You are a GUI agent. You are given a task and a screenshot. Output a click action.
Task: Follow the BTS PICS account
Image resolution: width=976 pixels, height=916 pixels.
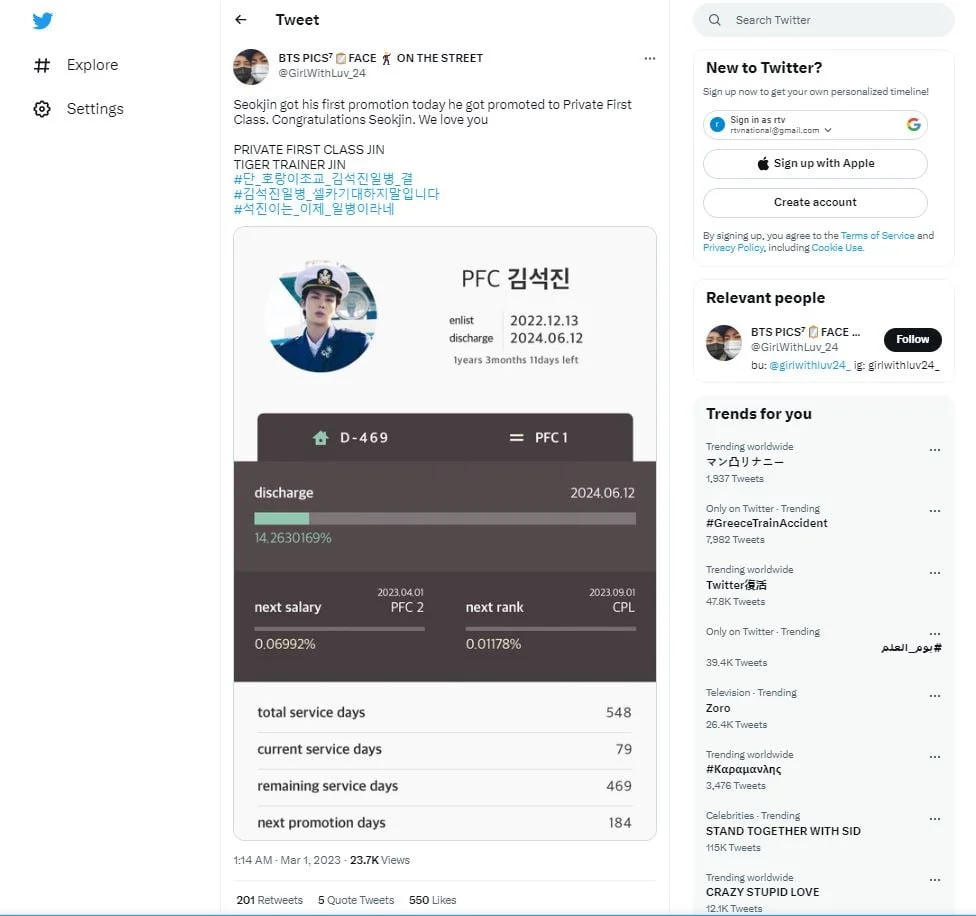point(913,339)
